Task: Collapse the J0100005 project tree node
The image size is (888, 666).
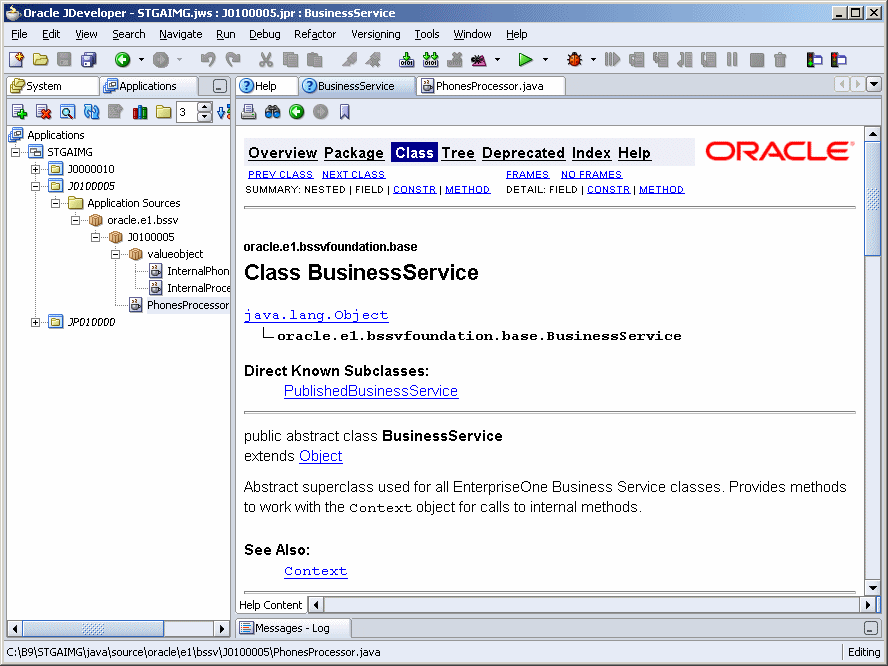Action: [x=36, y=186]
